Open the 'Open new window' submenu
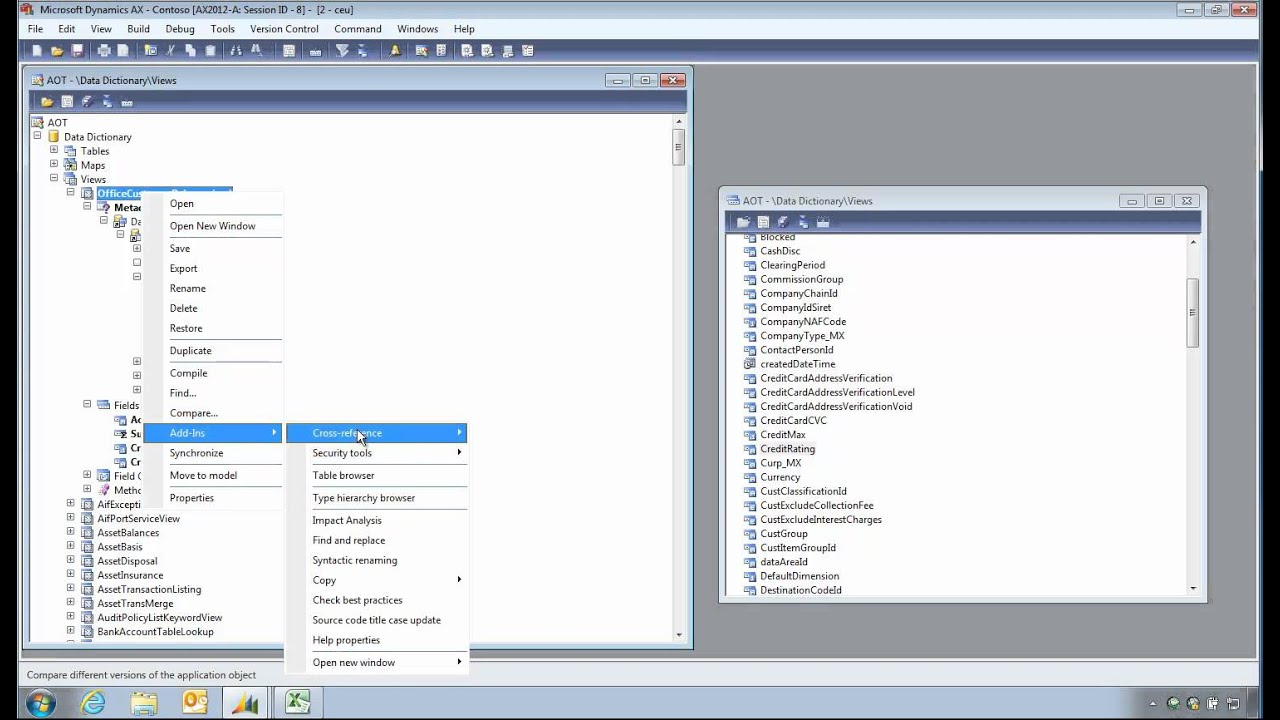 376,662
